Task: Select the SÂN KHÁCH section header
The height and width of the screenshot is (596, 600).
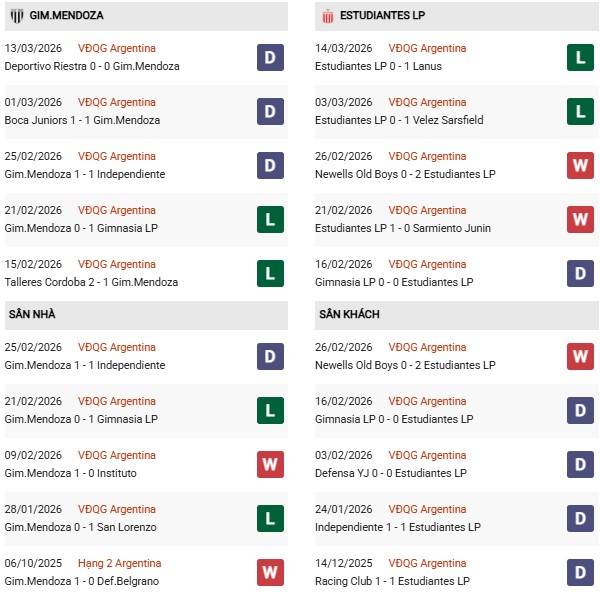Action: tap(349, 314)
